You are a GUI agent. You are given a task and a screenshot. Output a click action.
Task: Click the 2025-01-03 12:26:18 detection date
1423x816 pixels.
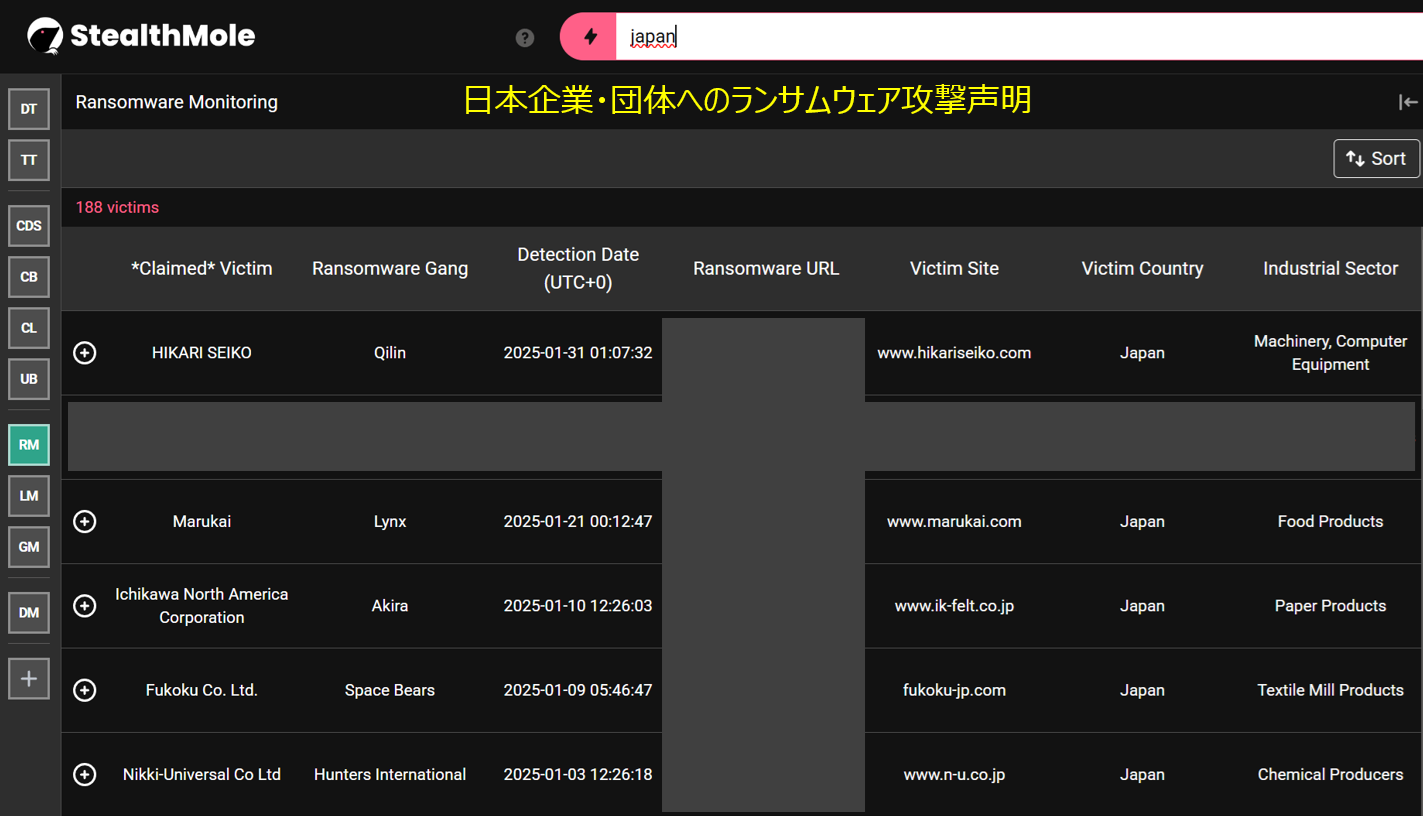click(x=578, y=775)
